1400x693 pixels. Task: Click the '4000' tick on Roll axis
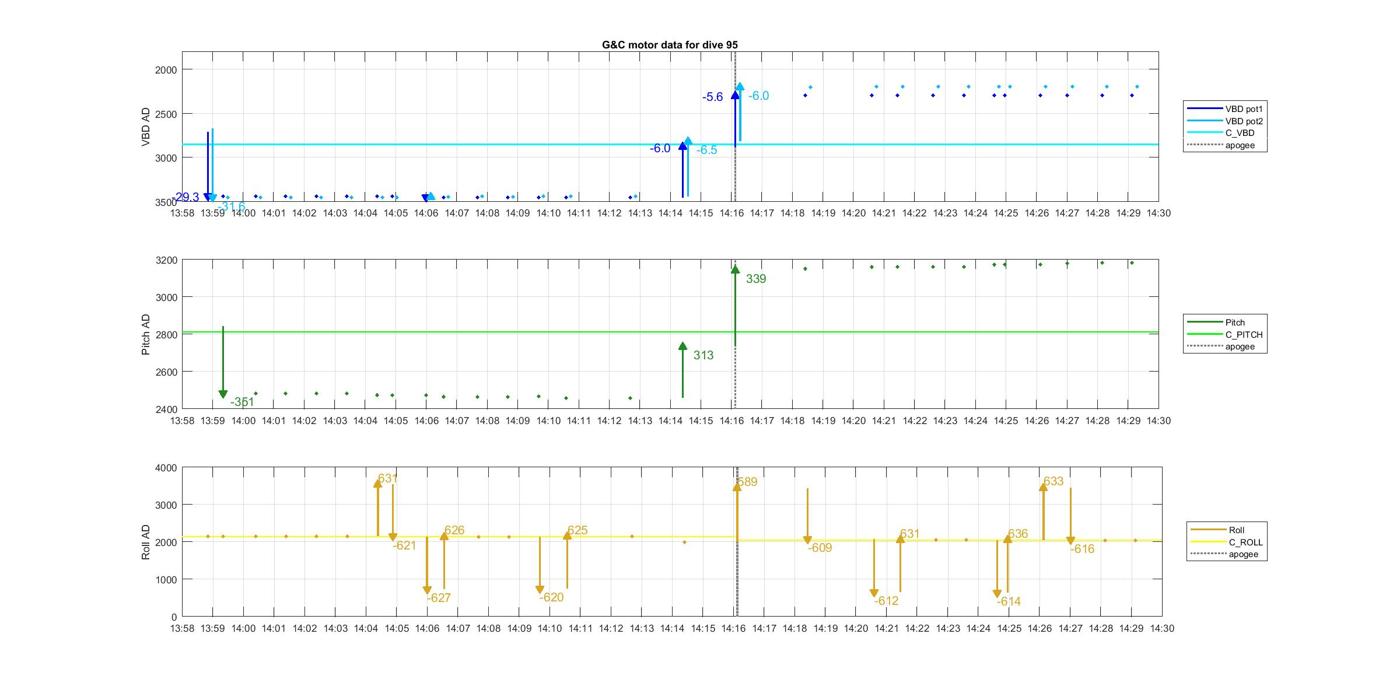pos(165,468)
